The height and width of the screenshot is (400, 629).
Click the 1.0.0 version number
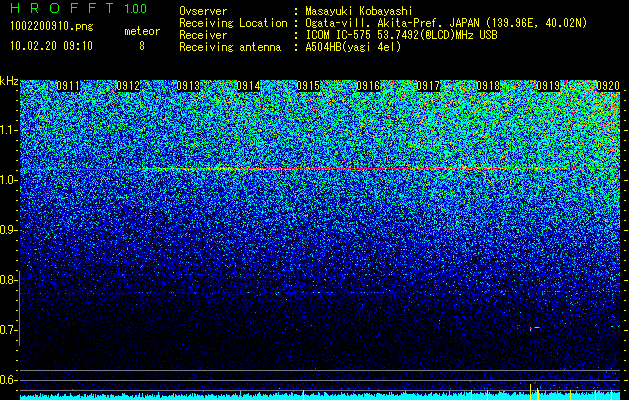tap(136, 9)
